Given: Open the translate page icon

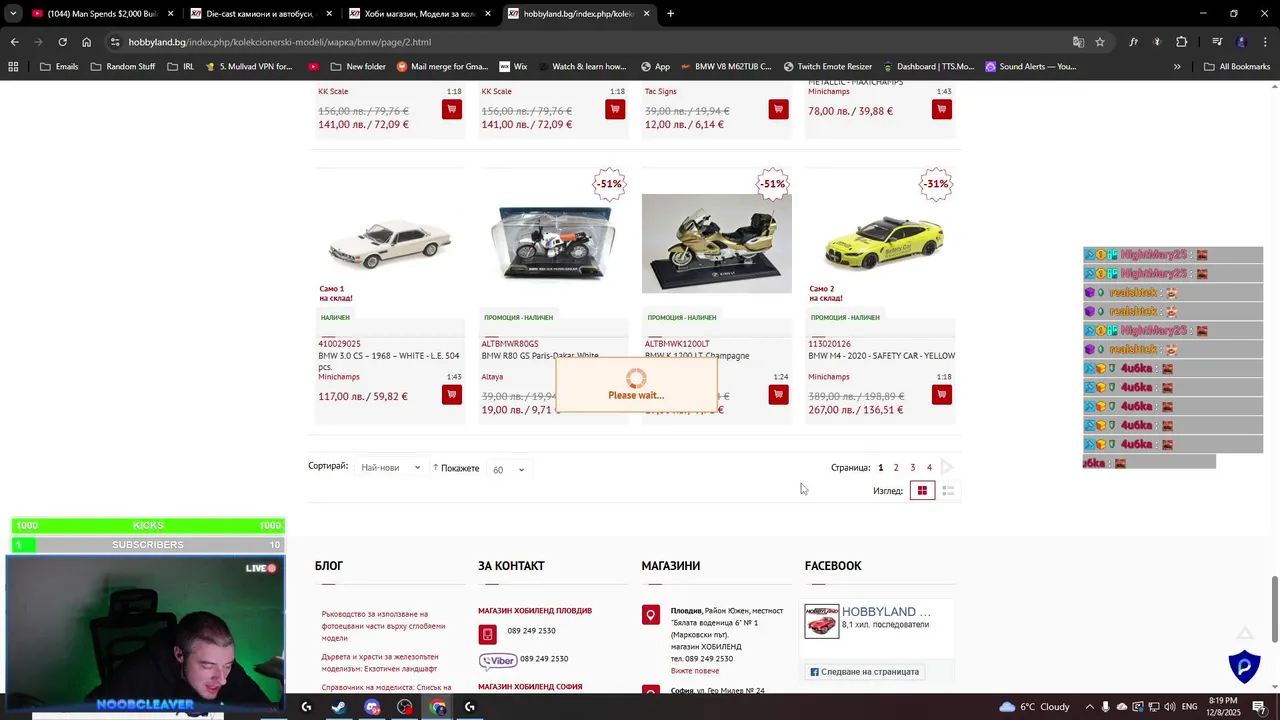Looking at the screenshot, I should (x=1078, y=42).
